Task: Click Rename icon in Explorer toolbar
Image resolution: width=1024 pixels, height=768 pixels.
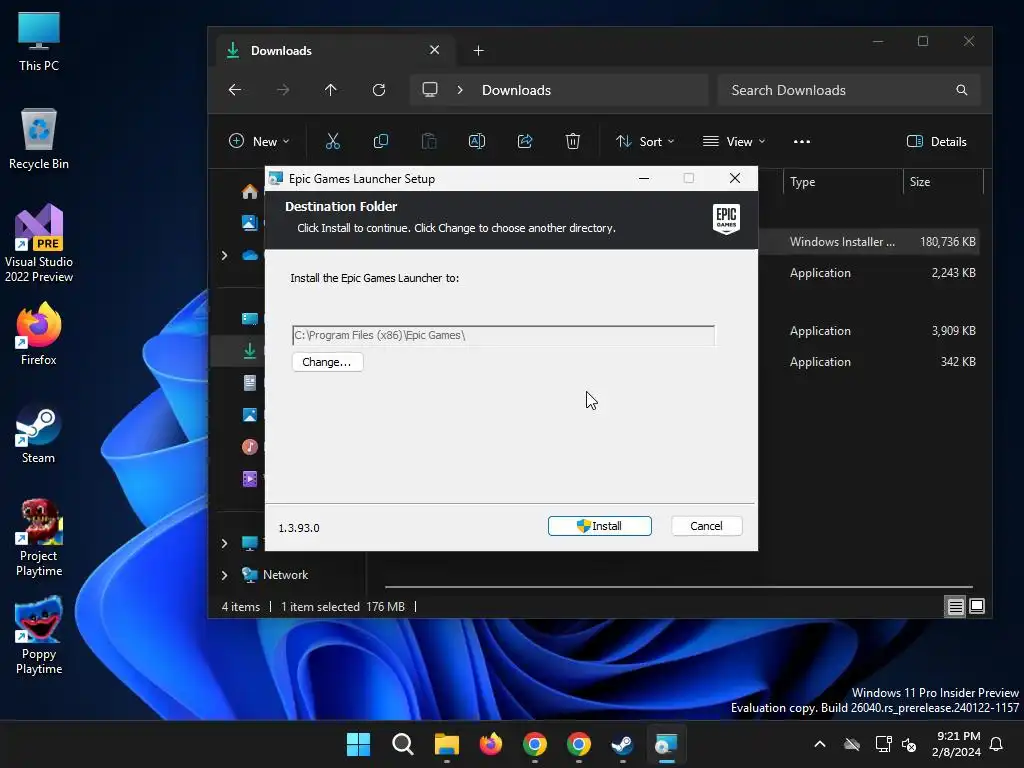Action: pyautogui.click(x=477, y=141)
